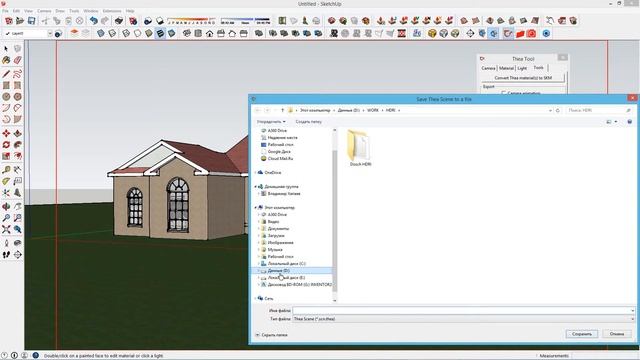Pick the Paint Bucket tool
640x360 pixels.
(6, 60)
